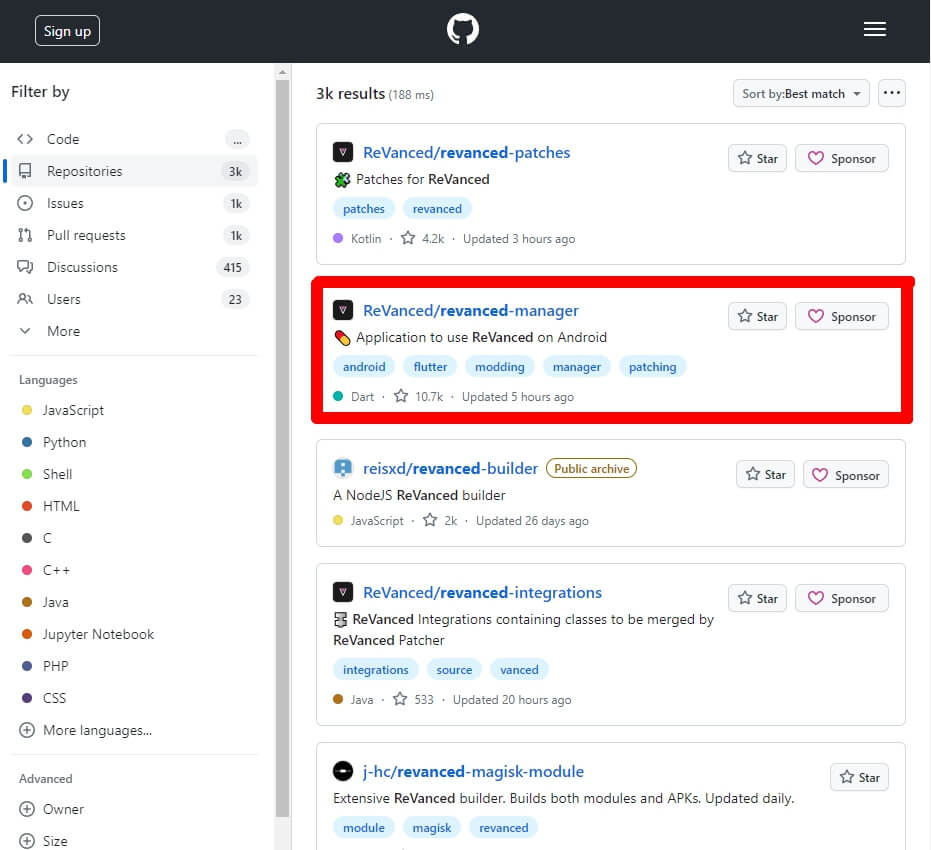Open ReVanced/revanced-patches repository
The width and height of the screenshot is (931, 850).
pos(466,153)
